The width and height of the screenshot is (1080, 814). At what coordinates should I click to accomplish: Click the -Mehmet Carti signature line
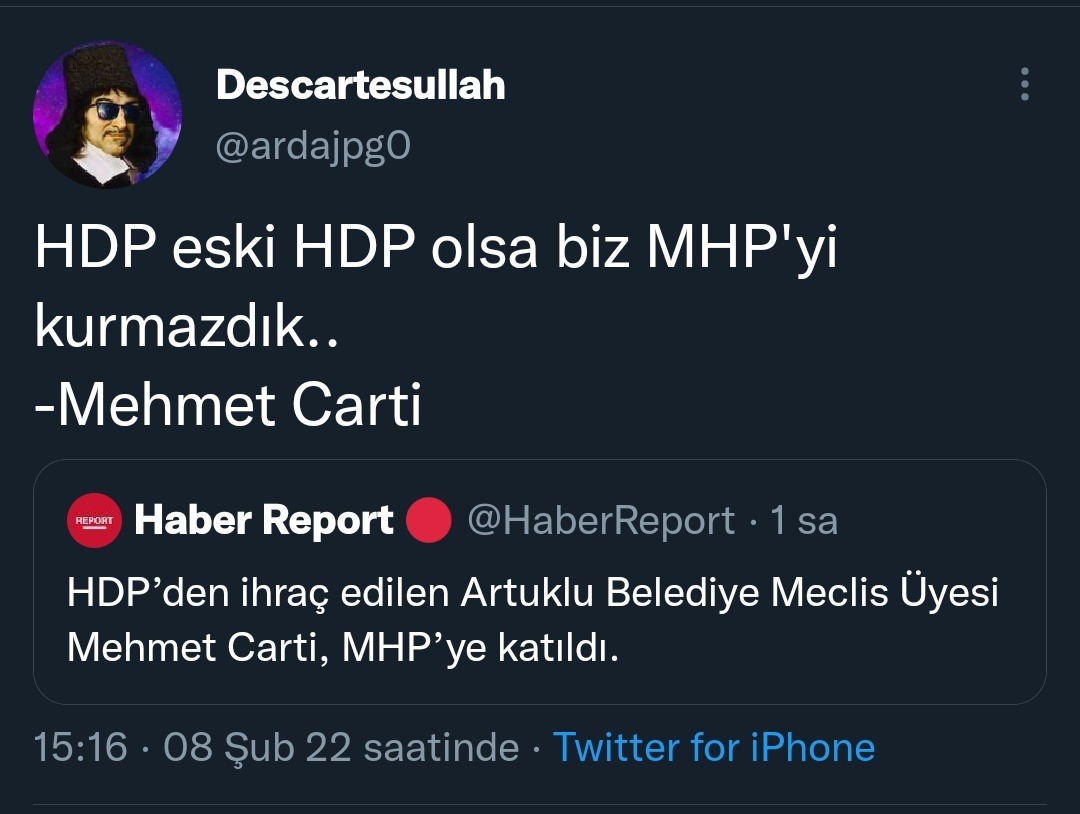coord(228,404)
